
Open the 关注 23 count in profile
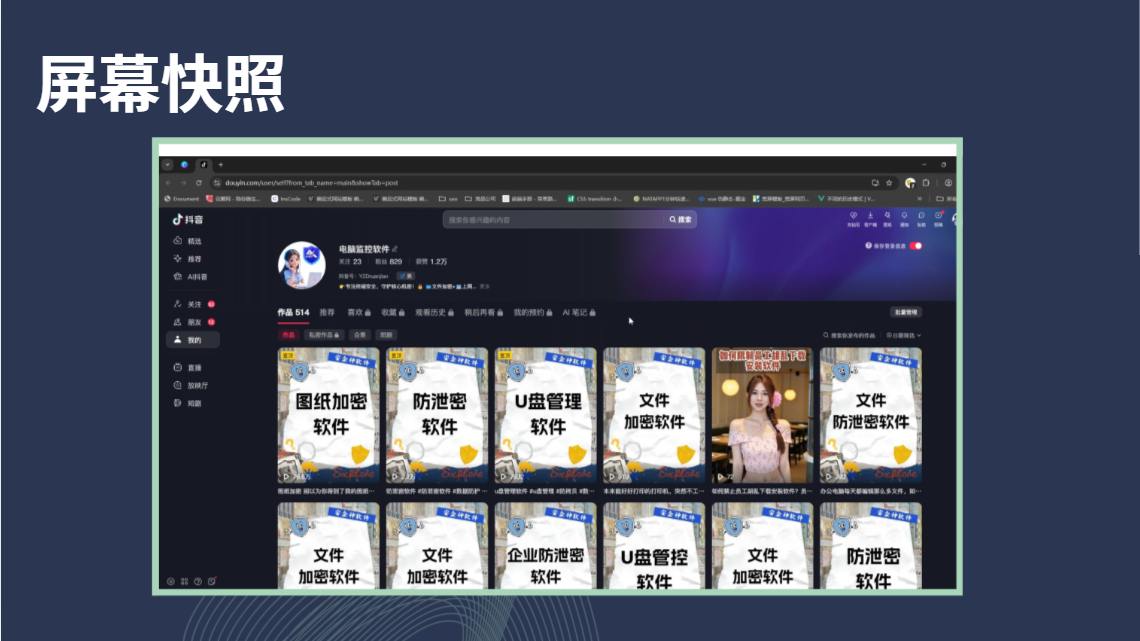(x=350, y=262)
